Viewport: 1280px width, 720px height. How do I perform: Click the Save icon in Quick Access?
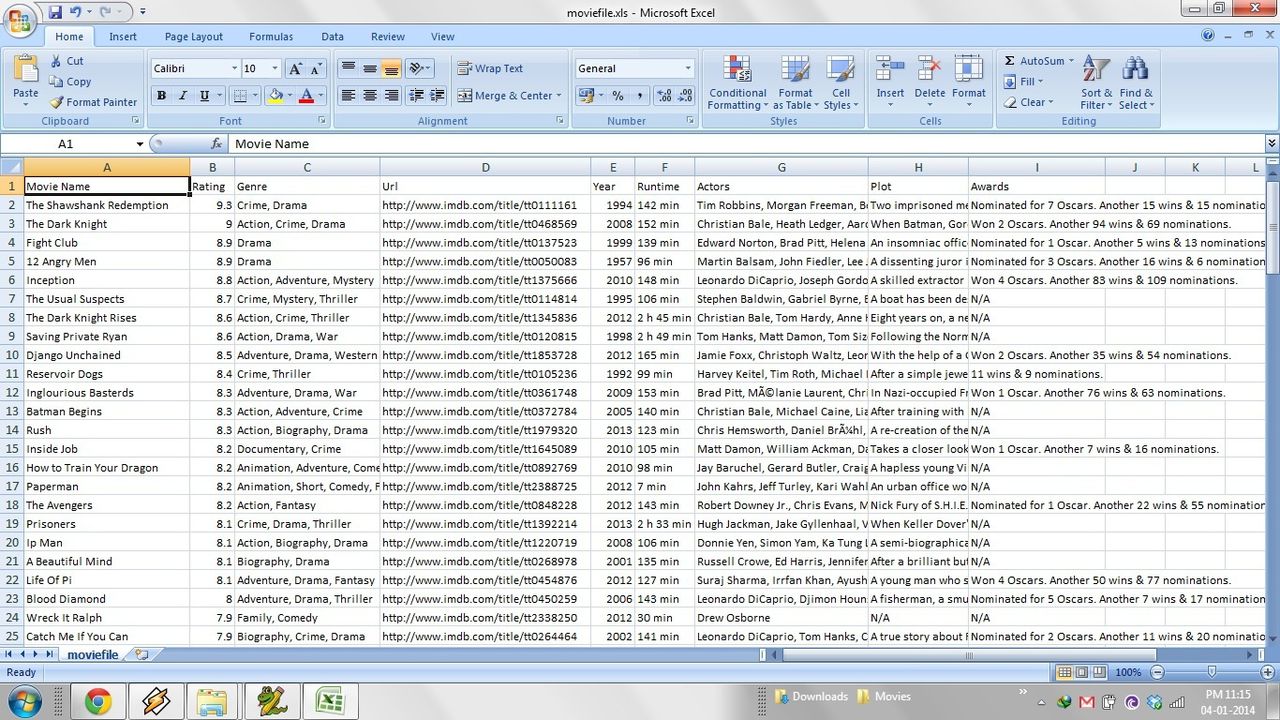pos(55,12)
